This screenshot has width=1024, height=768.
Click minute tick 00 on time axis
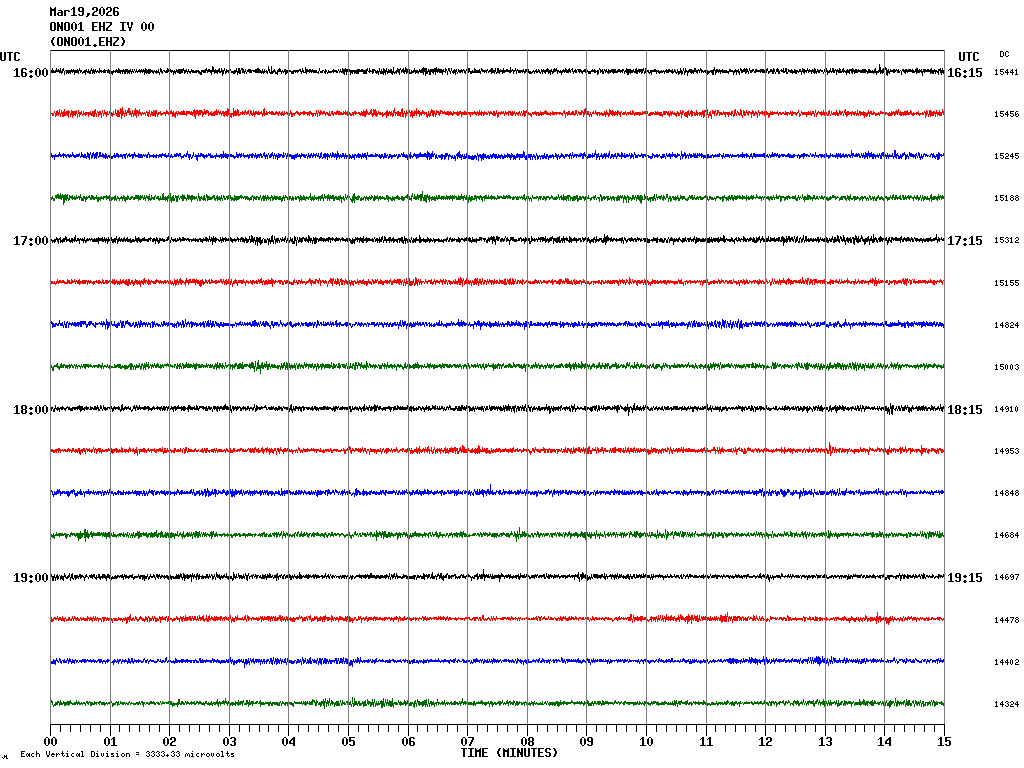point(51,742)
